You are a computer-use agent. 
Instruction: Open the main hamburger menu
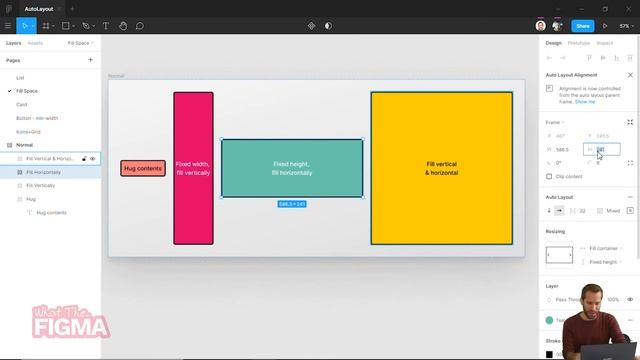click(x=8, y=26)
